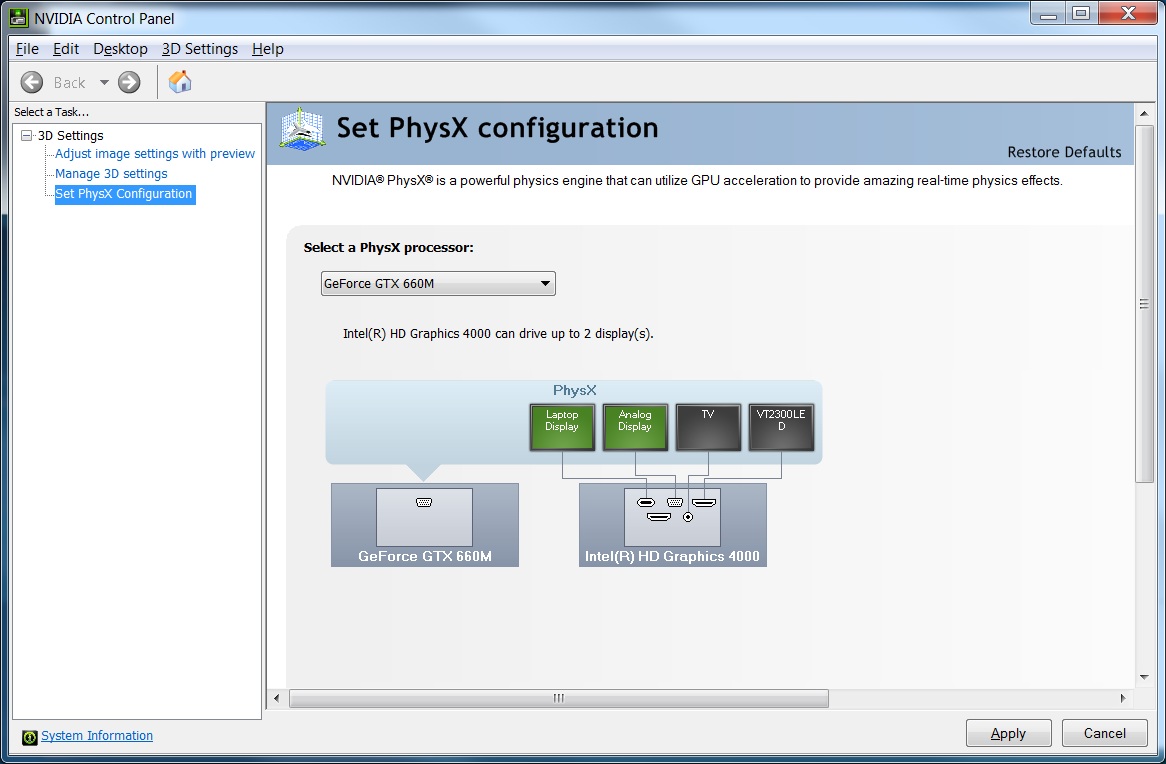This screenshot has height=764, width=1166.
Task: Click the 'Select a Task...' label
Action: tap(51, 112)
